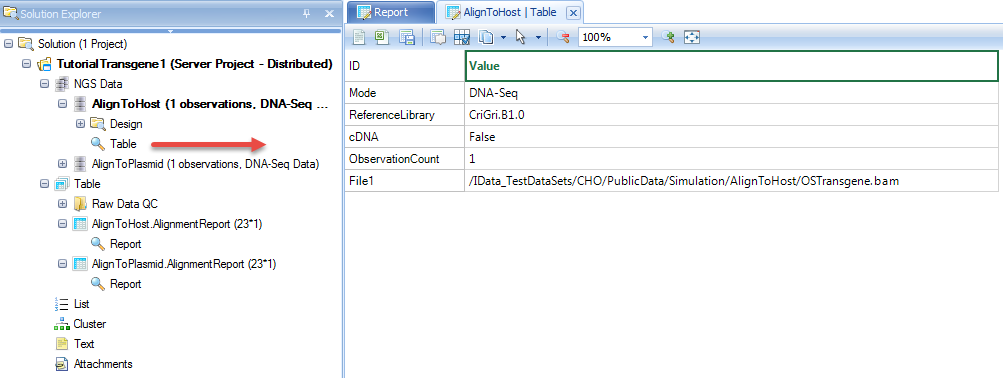Collapse the TutorialTransgene1 project node
The width and height of the screenshot is (1003, 378).
click(x=26, y=64)
